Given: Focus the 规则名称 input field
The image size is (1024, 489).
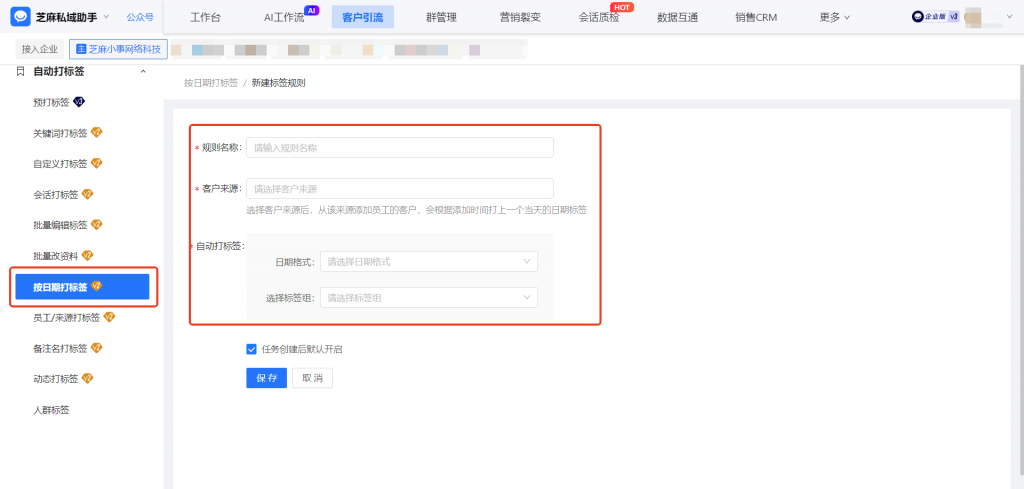Looking at the screenshot, I should tap(400, 148).
